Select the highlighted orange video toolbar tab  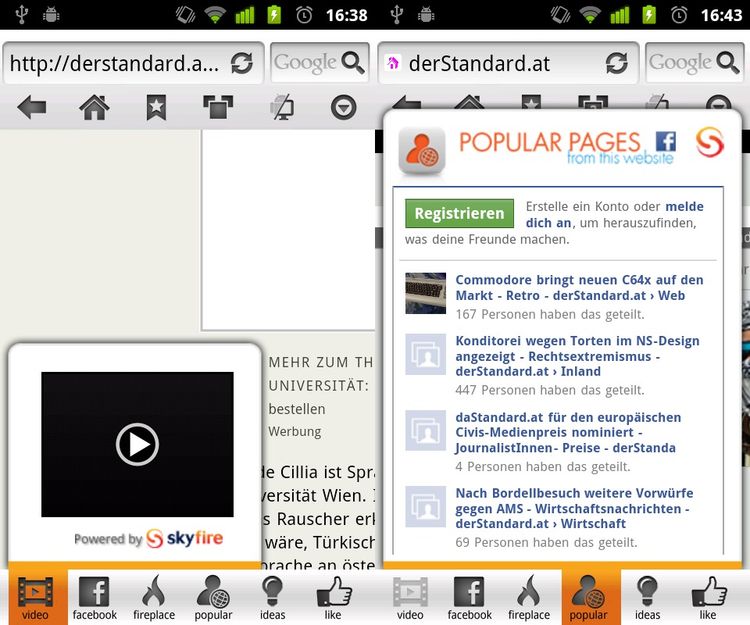(x=35, y=597)
